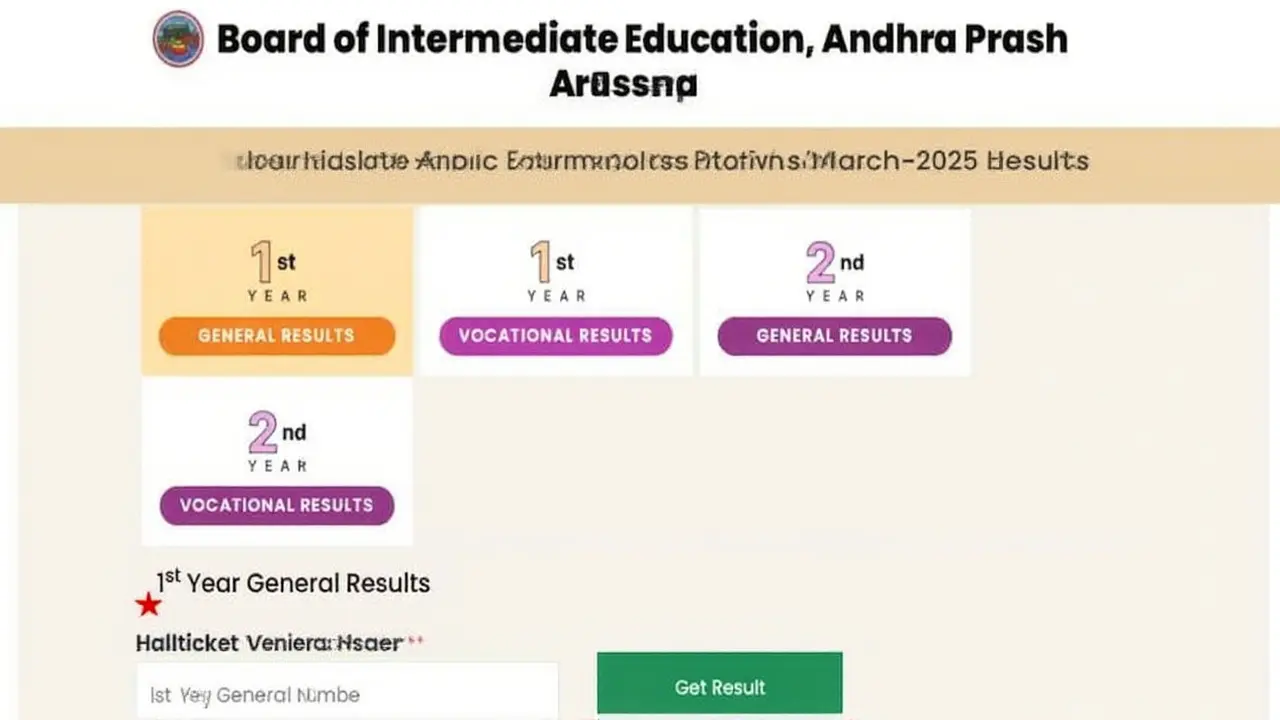Viewport: 1280px width, 720px height.
Task: Open 1st year Vocational Results
Action: coord(555,336)
